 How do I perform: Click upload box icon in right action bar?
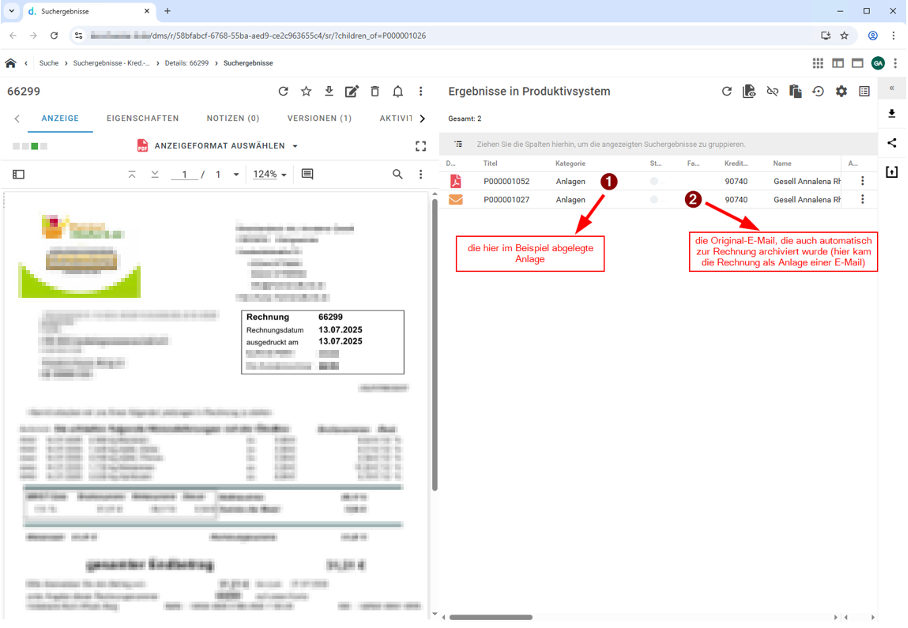coord(892,171)
